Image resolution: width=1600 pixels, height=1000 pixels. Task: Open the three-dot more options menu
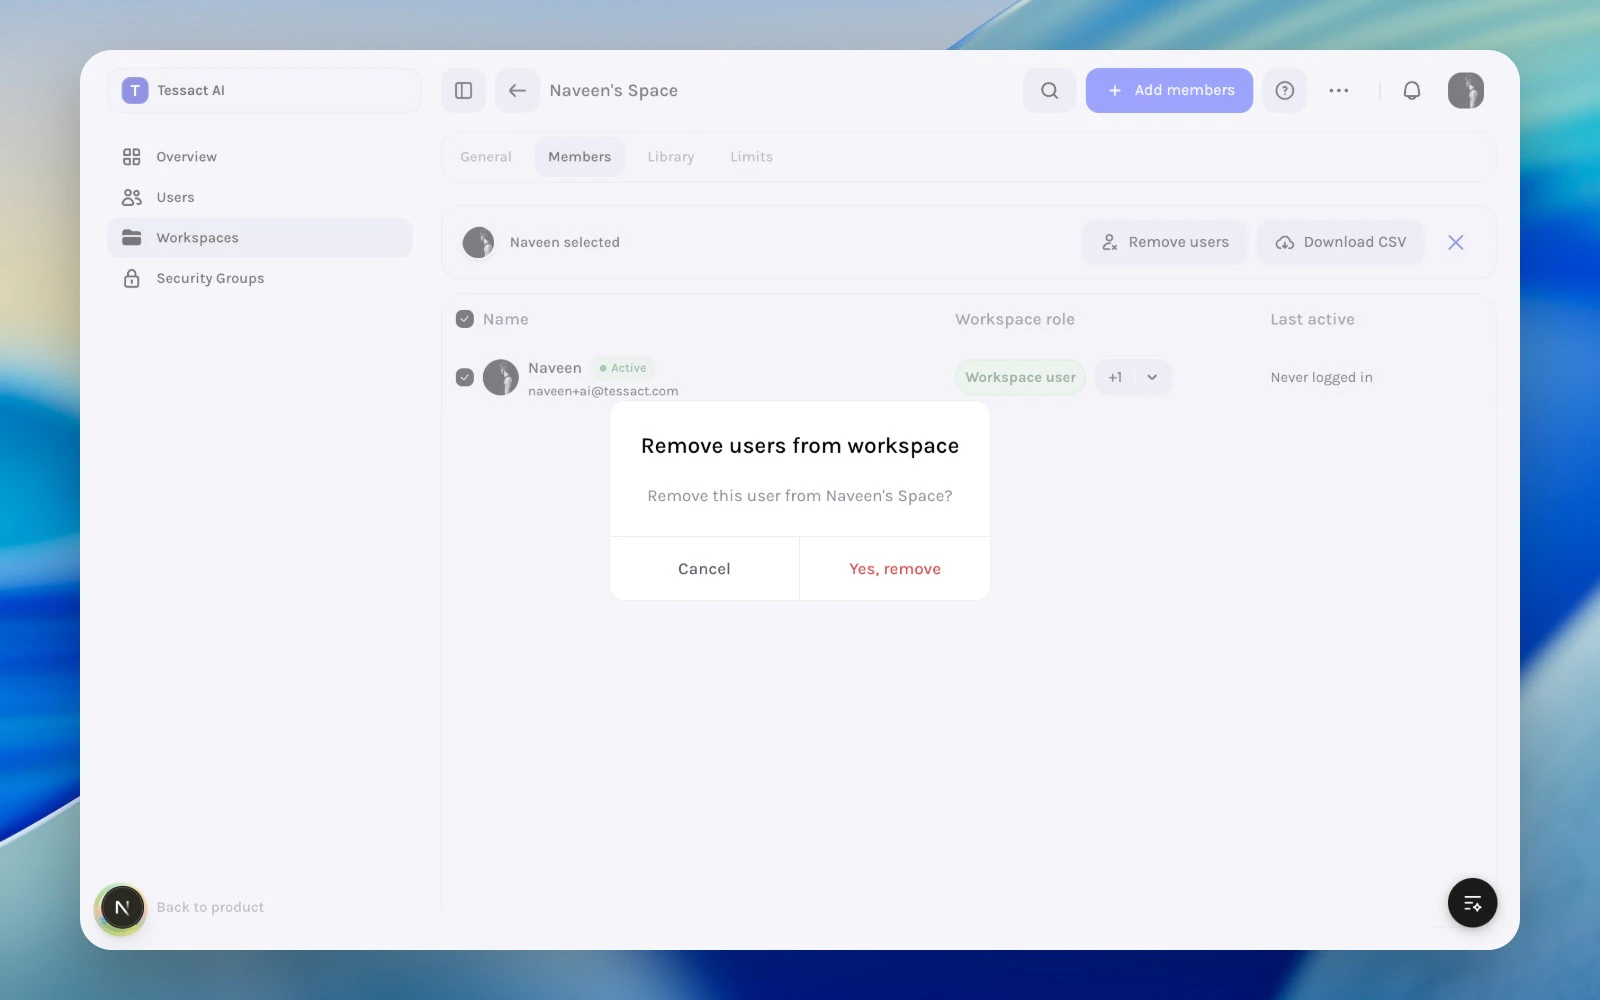click(x=1339, y=90)
